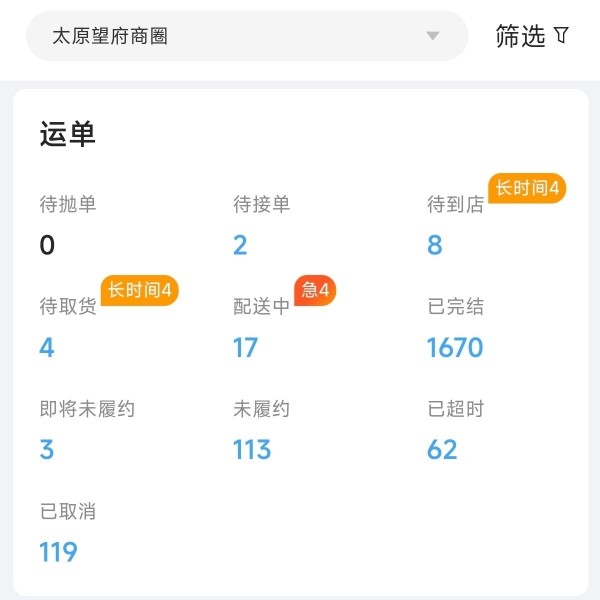Click the 运单 section heading
The height and width of the screenshot is (600, 600).
pos(68,135)
